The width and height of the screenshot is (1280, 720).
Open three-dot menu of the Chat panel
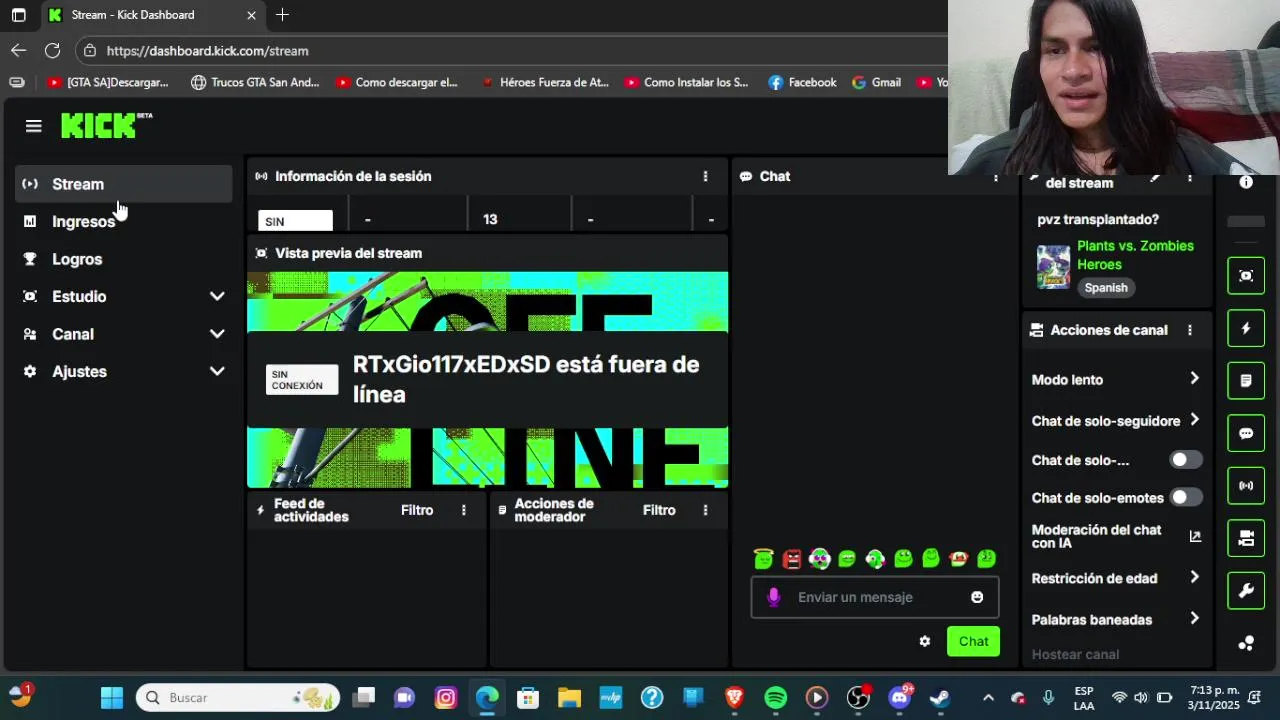pos(995,177)
